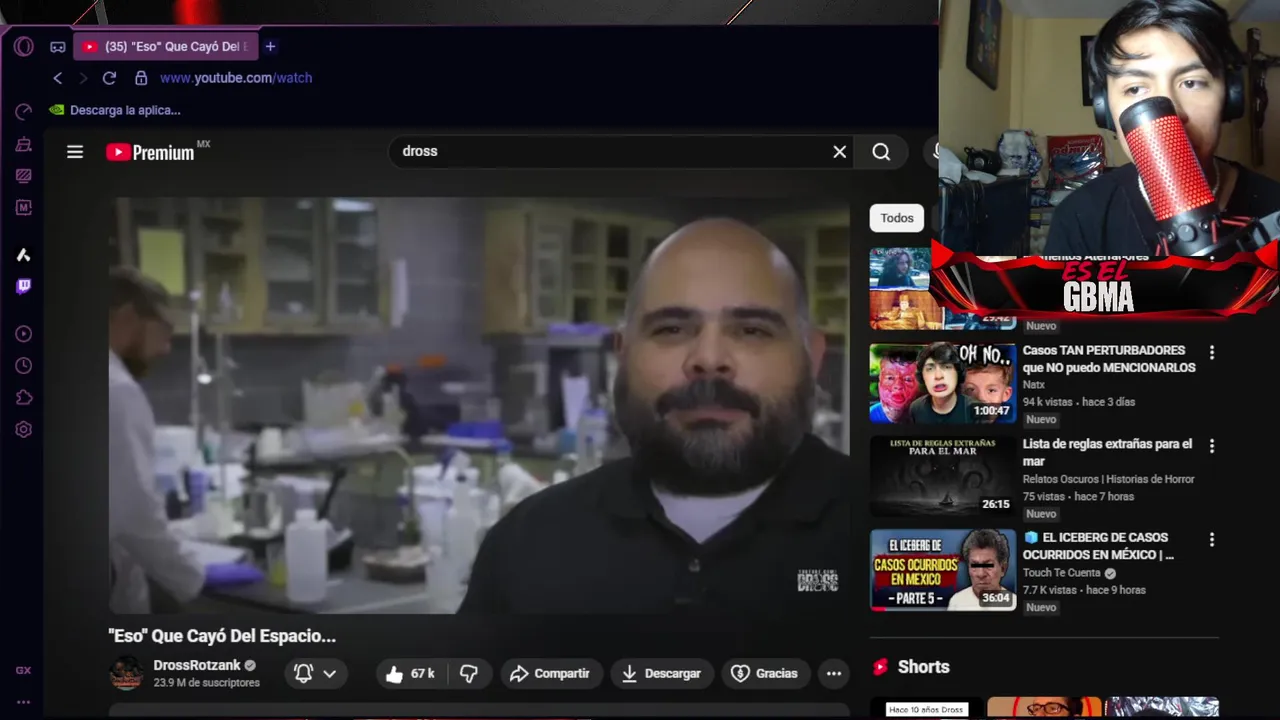Open 'Lista de reglas extrañas para el mar' title

tap(1107, 452)
